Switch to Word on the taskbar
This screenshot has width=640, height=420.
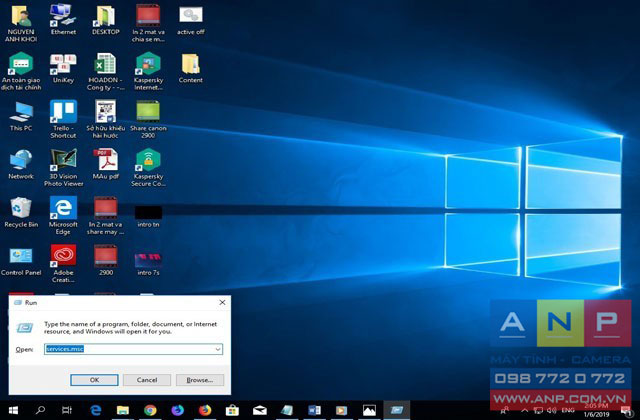314,410
